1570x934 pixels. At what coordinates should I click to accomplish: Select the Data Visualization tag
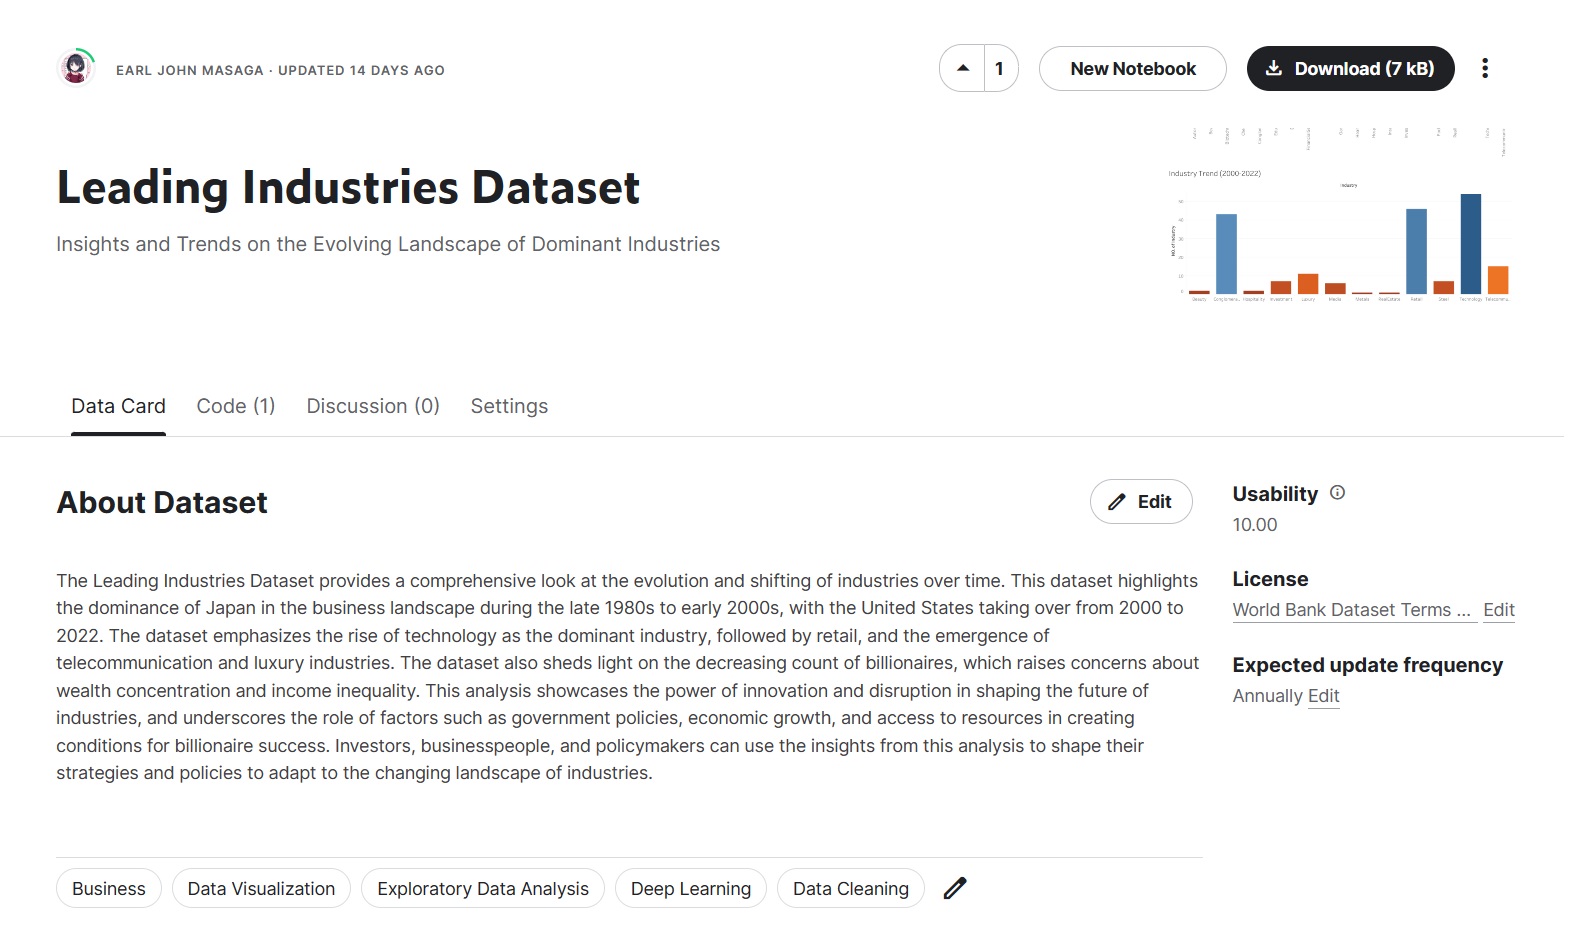point(261,889)
